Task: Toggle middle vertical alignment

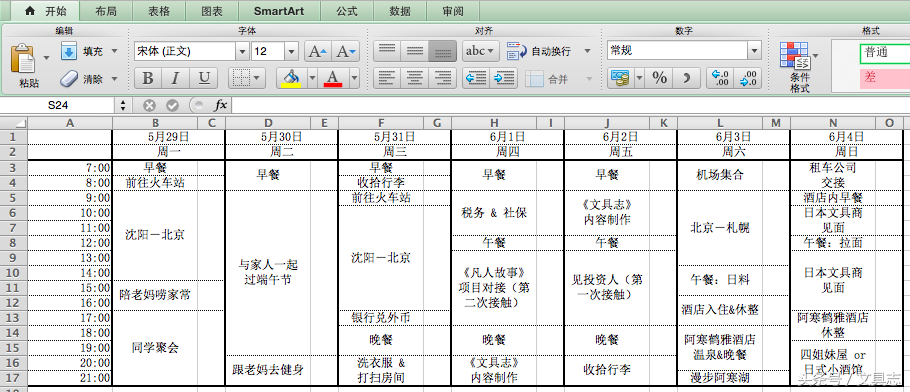Action: point(415,51)
